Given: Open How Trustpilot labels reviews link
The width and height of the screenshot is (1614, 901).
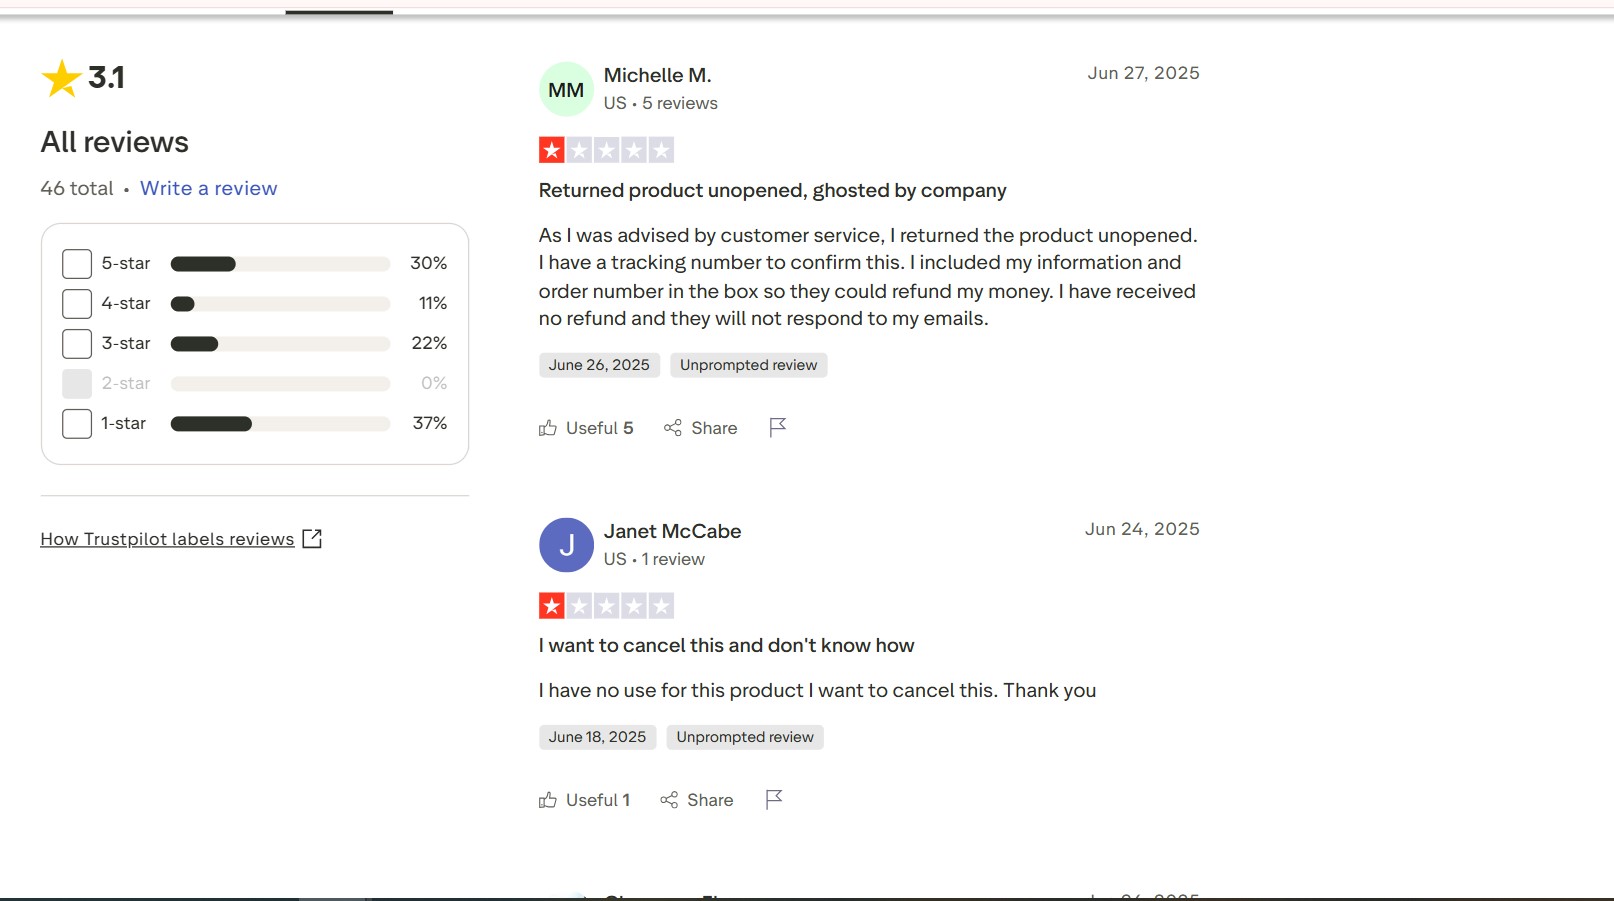Looking at the screenshot, I should point(167,539).
